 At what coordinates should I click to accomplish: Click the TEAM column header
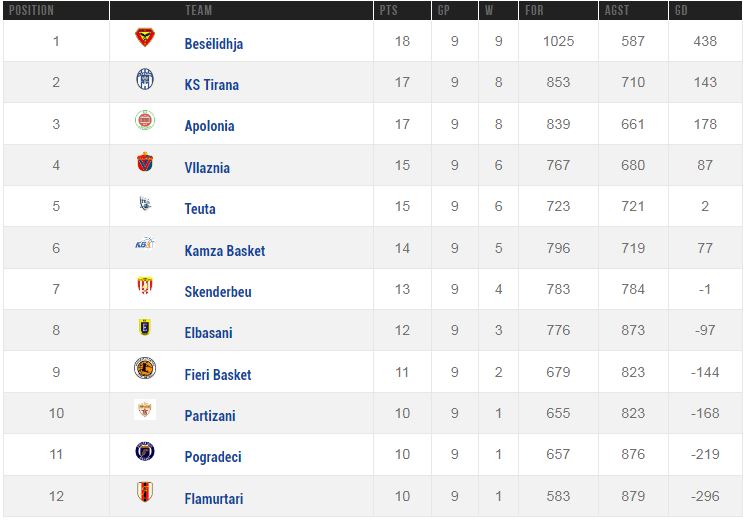[198, 11]
